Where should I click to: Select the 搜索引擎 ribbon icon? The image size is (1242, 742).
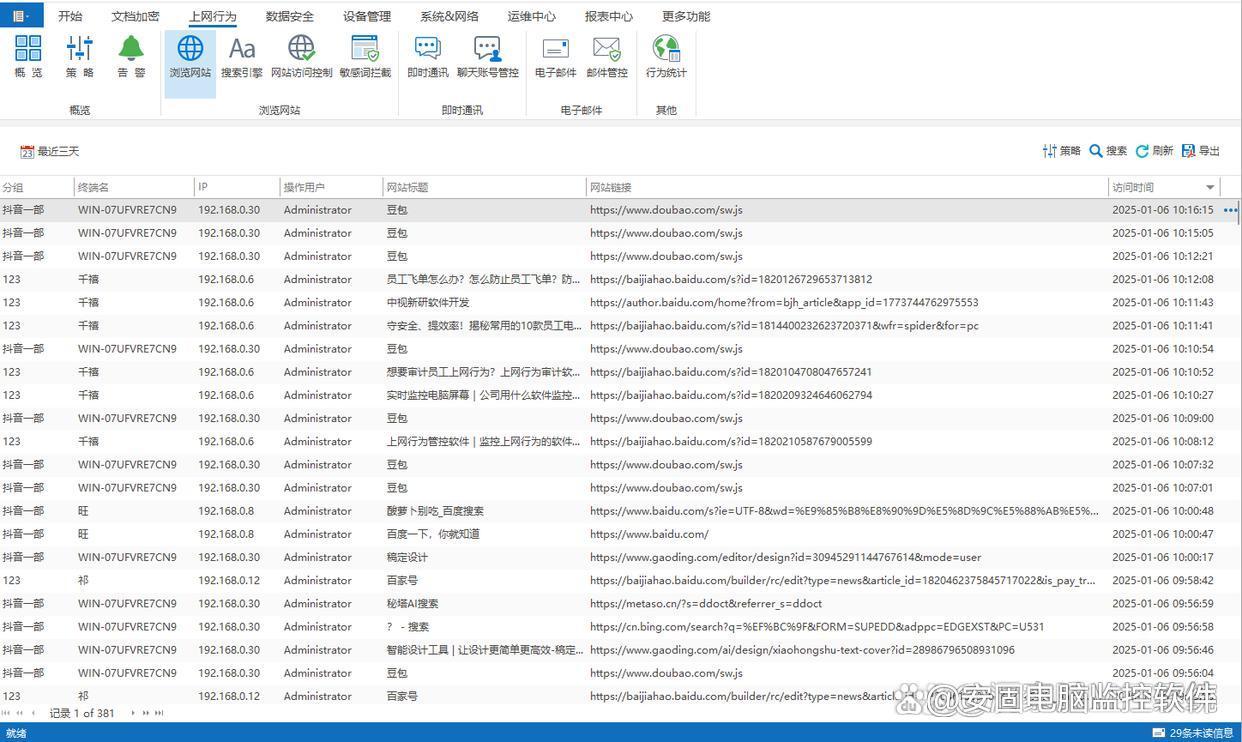241,56
